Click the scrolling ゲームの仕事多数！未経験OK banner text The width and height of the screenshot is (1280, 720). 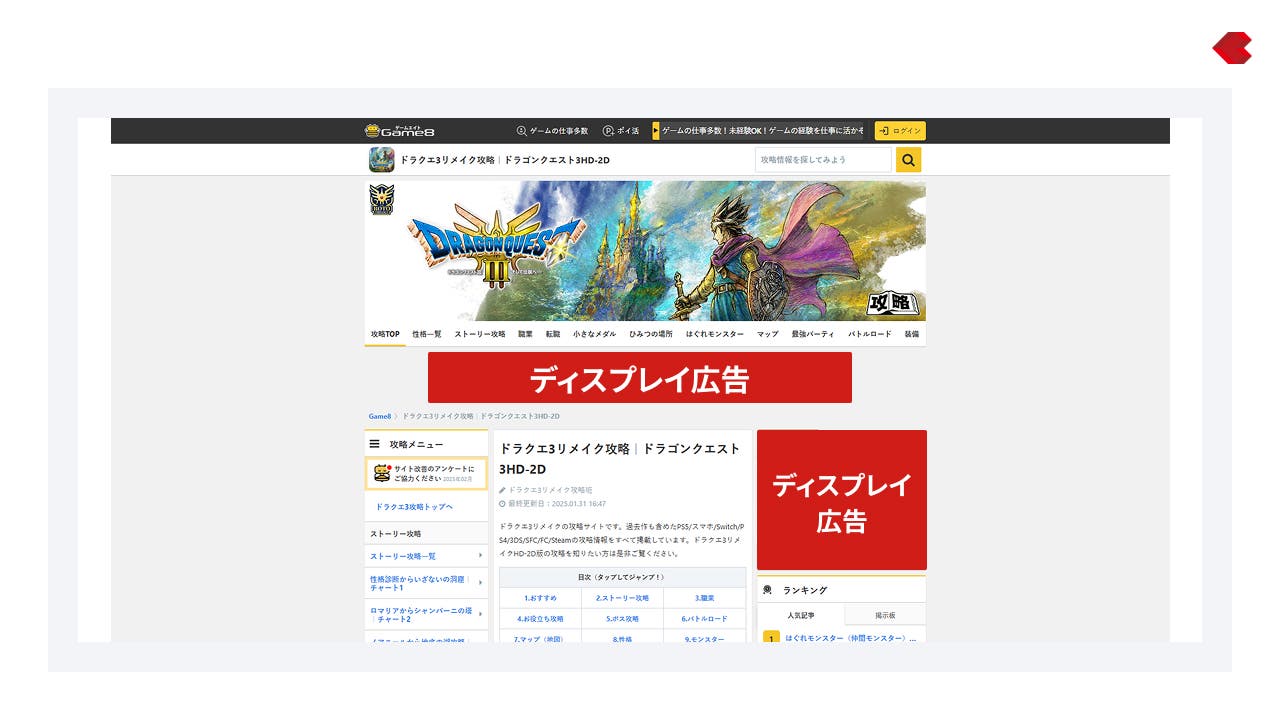pos(762,131)
